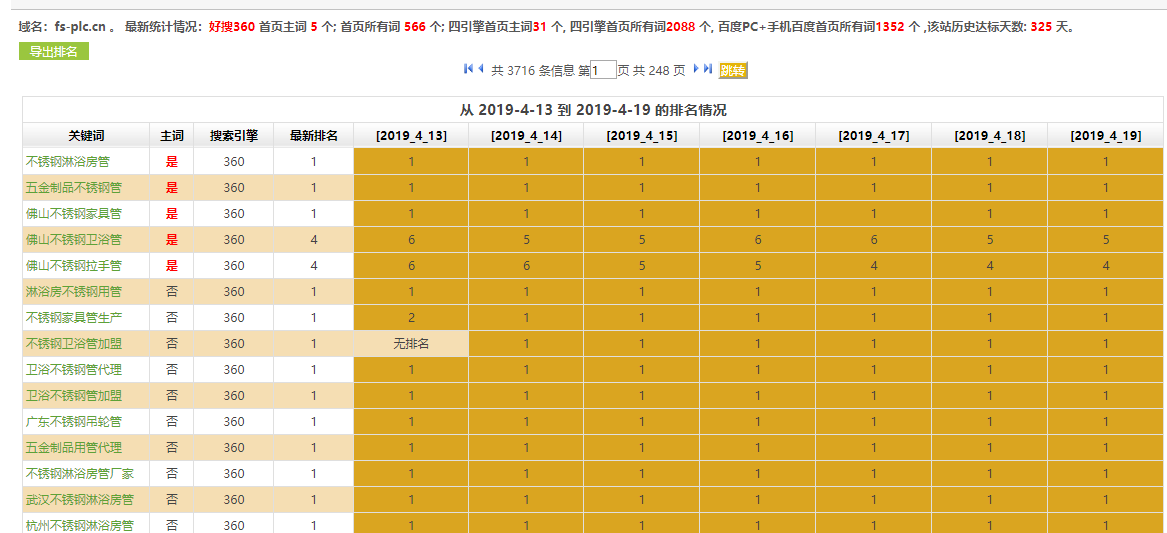Go to the first page of results
Image resolution: width=1167 pixels, height=533 pixels.
(468, 69)
